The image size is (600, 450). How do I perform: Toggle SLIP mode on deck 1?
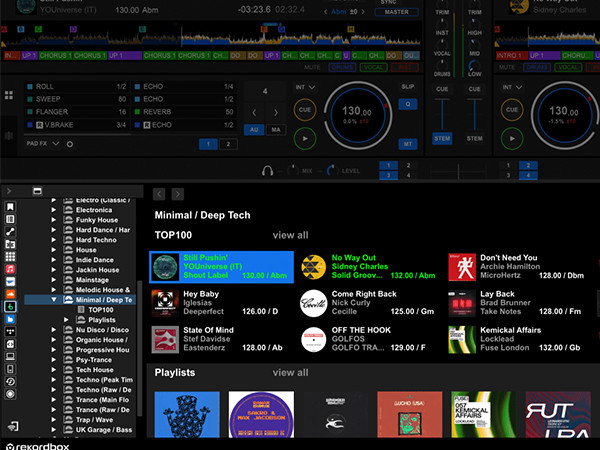click(x=408, y=86)
